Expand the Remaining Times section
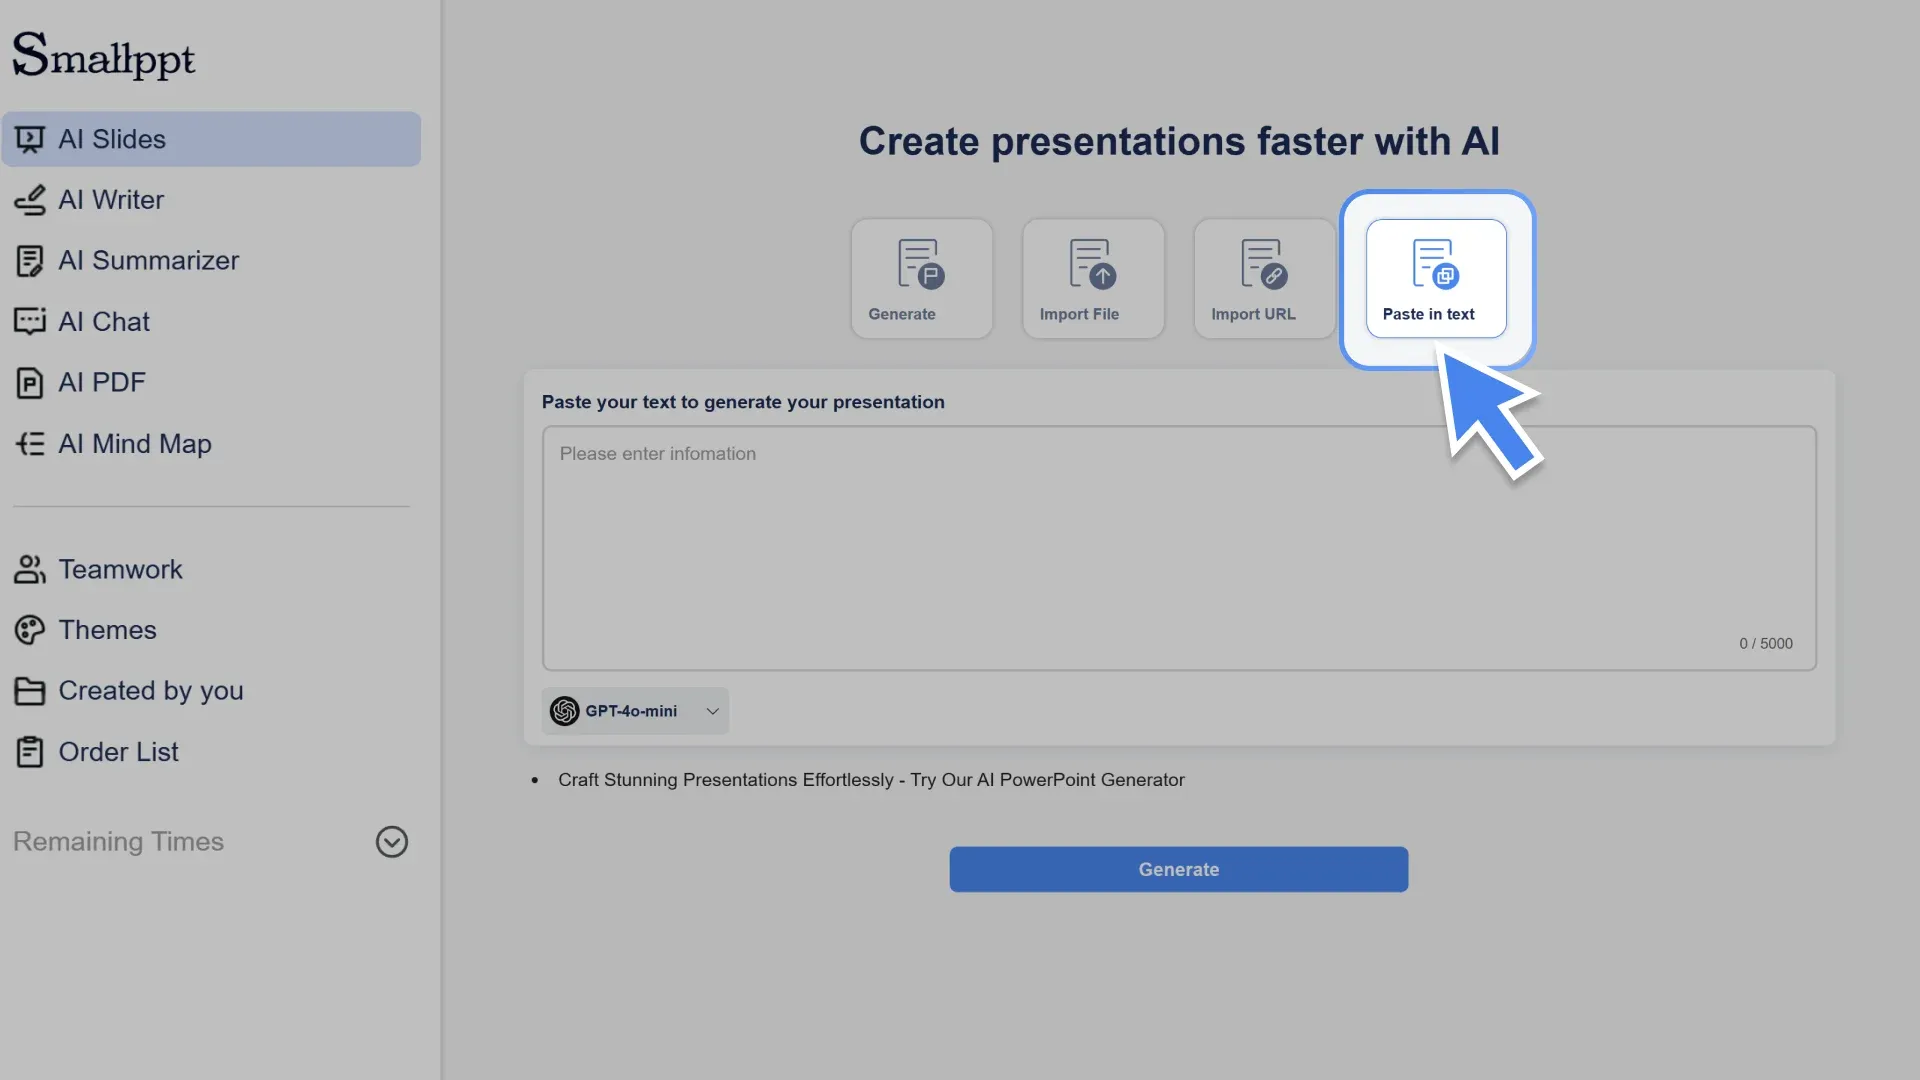This screenshot has width=1920, height=1080. click(391, 841)
